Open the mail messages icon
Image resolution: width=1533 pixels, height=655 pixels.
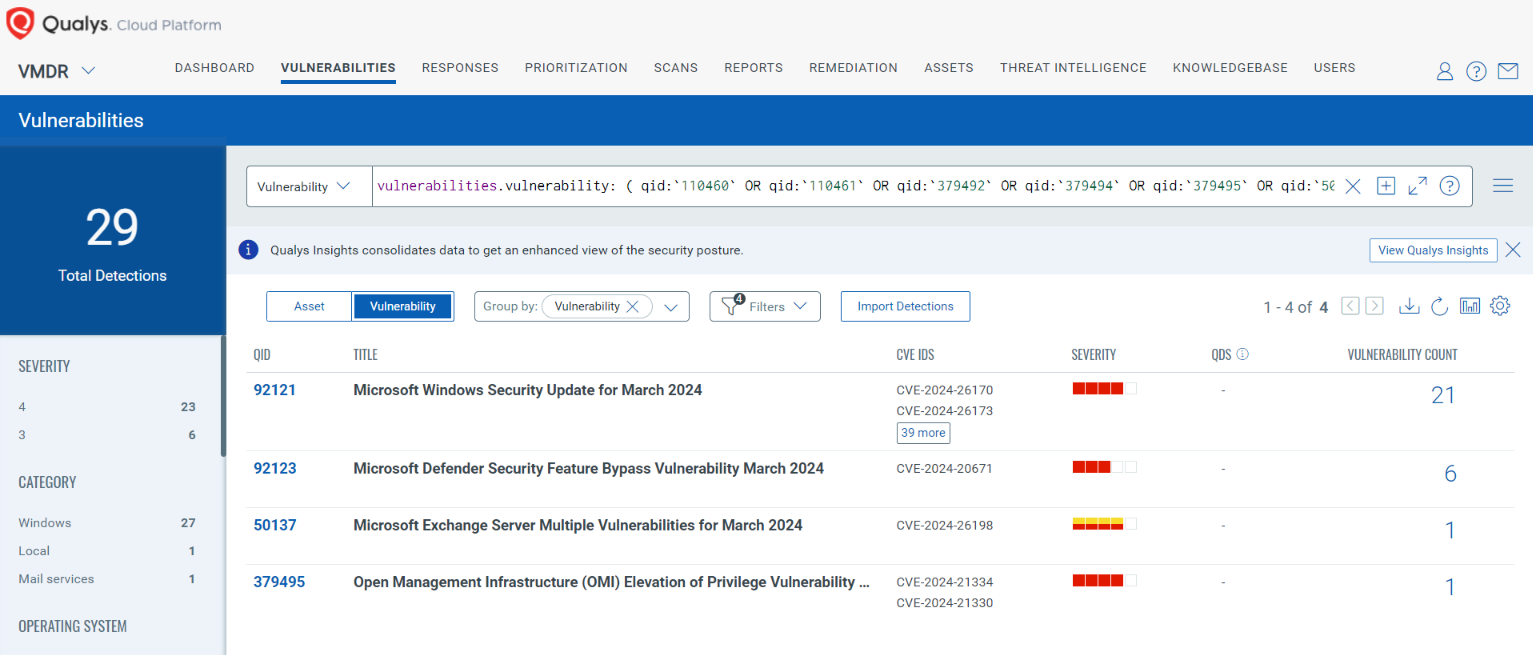(x=1508, y=71)
